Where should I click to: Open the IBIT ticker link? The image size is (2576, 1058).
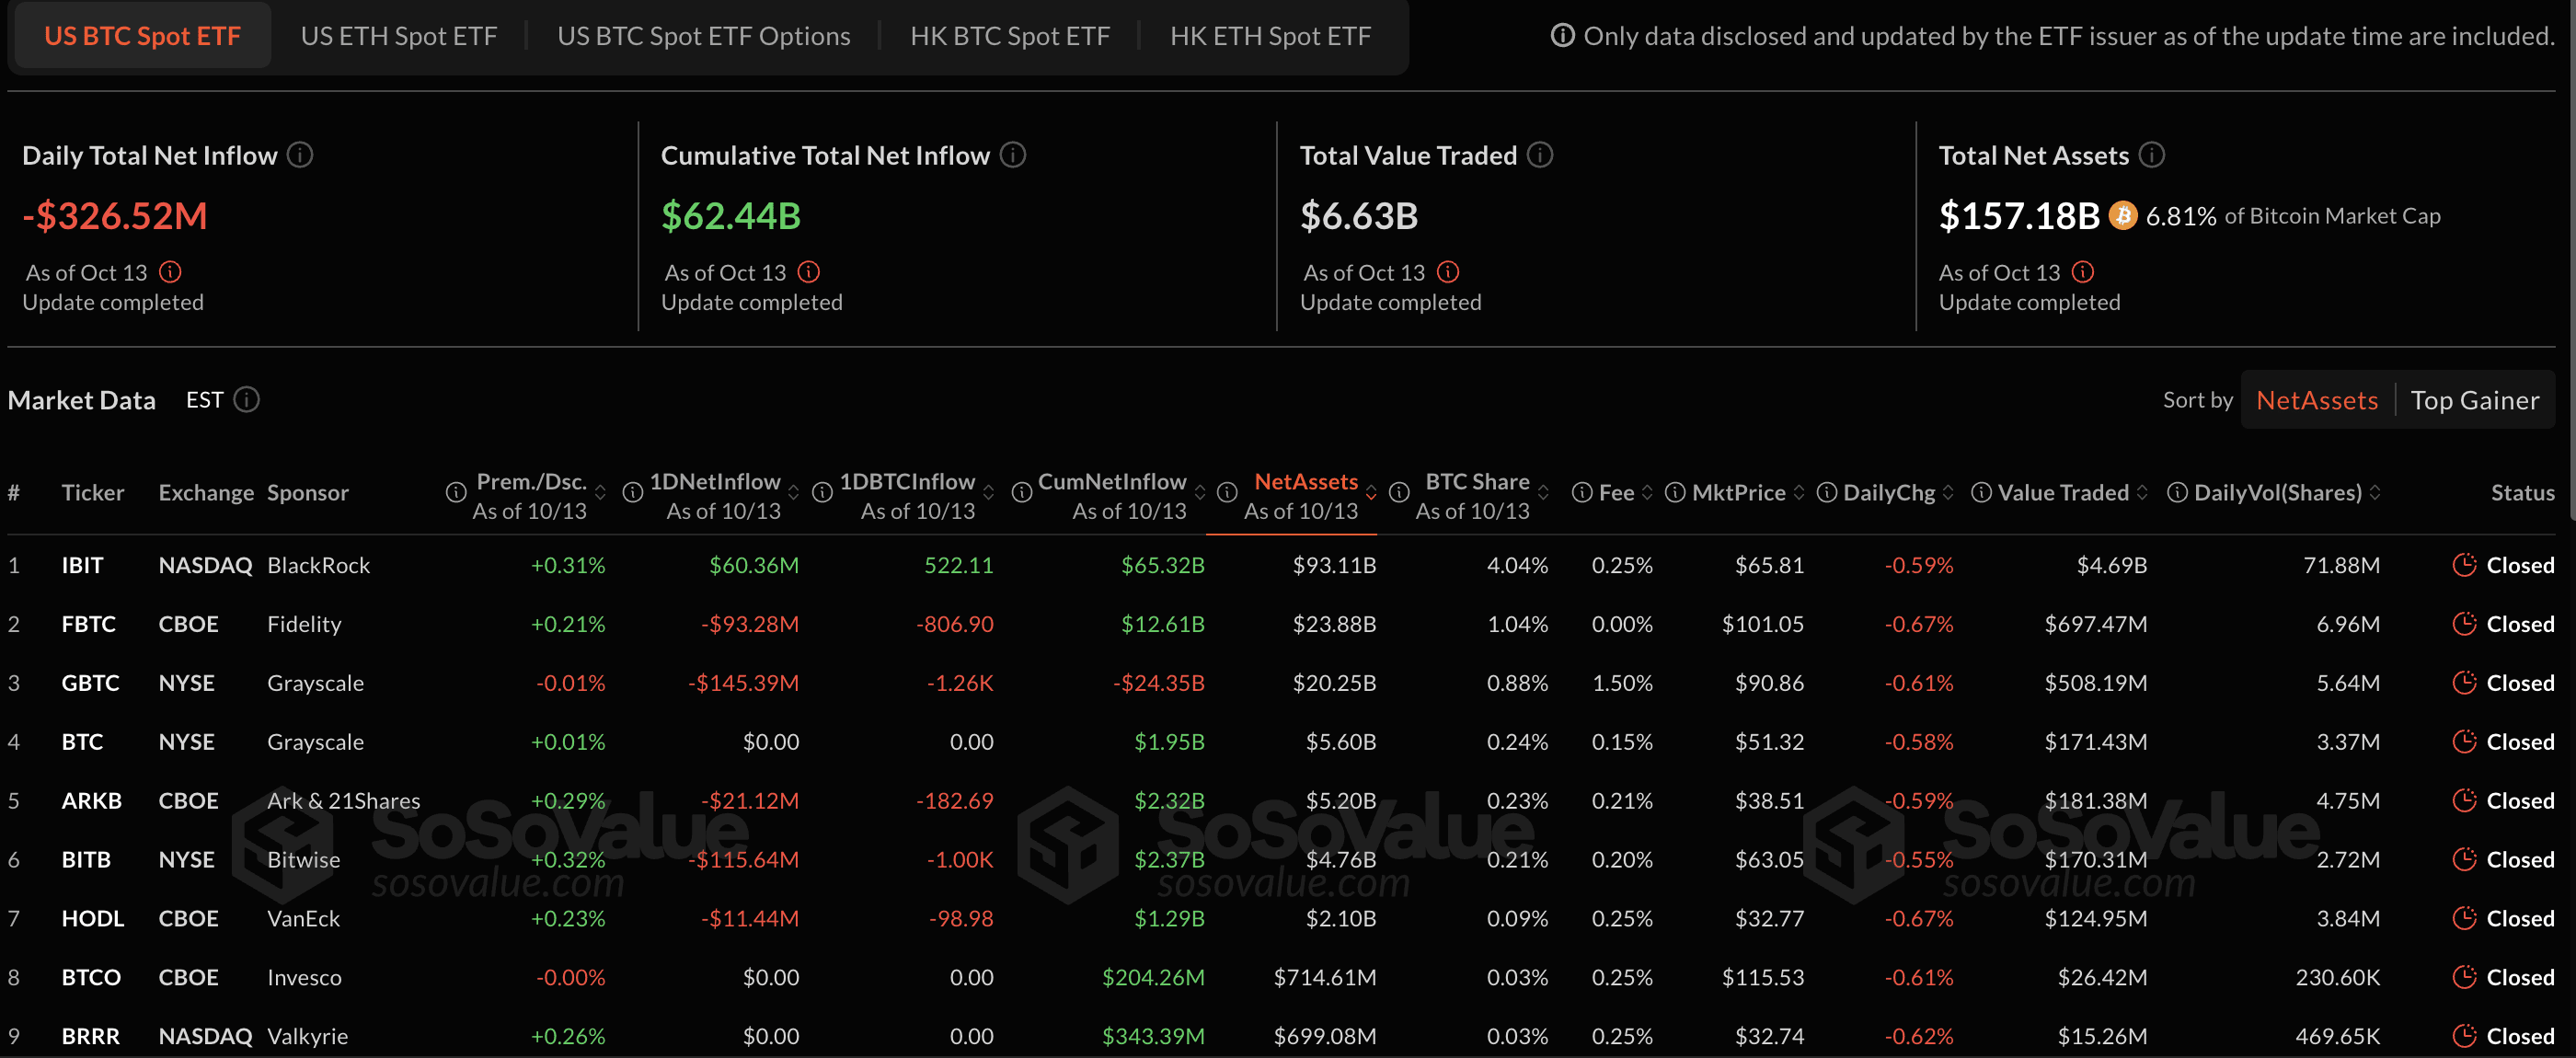[x=82, y=565]
